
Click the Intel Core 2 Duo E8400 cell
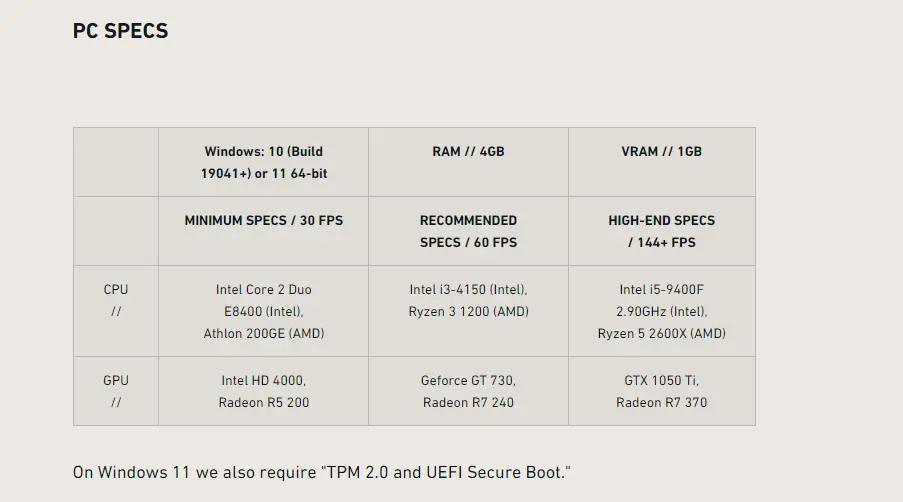tap(264, 311)
